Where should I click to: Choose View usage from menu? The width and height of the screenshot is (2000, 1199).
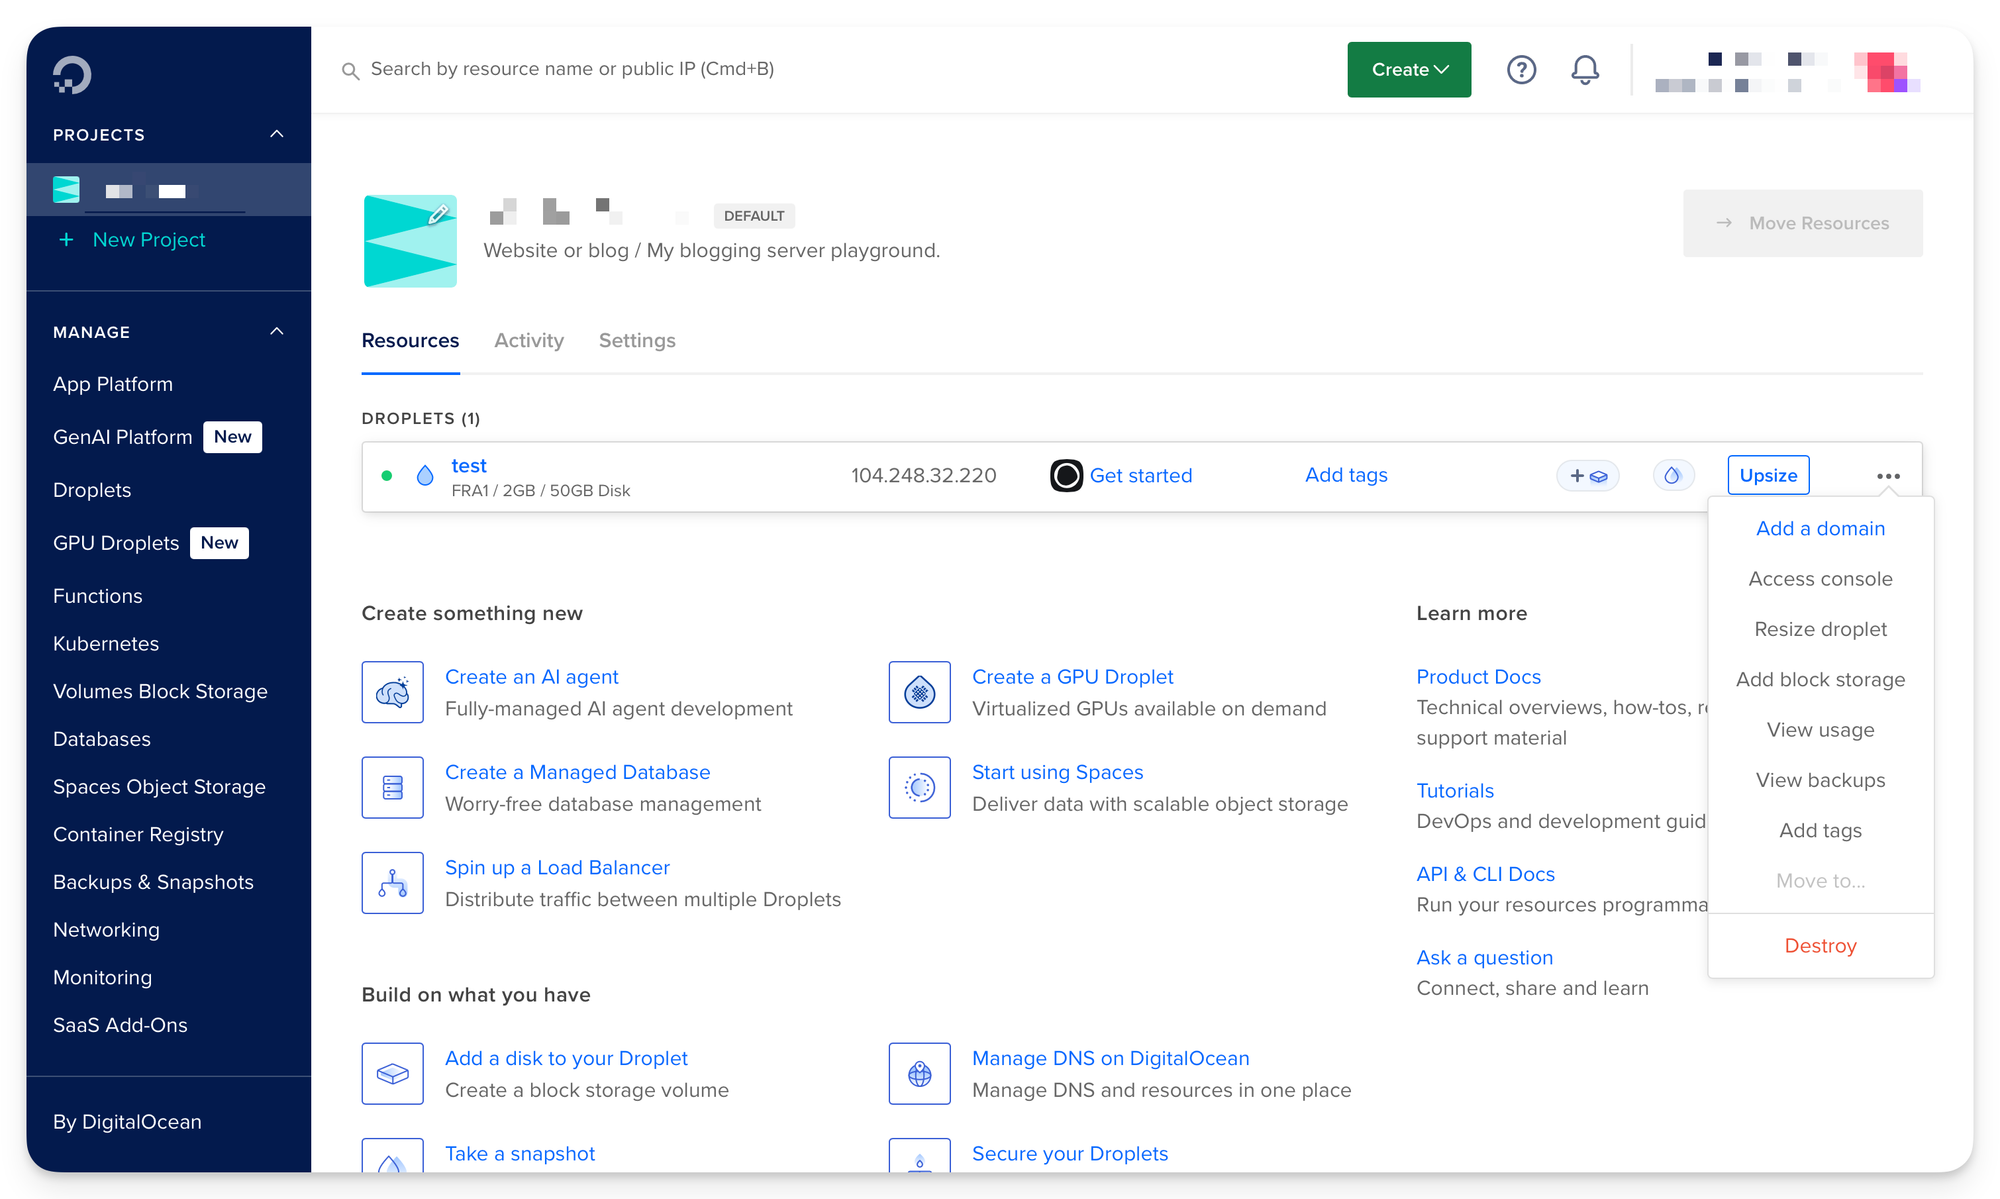(x=1820, y=730)
